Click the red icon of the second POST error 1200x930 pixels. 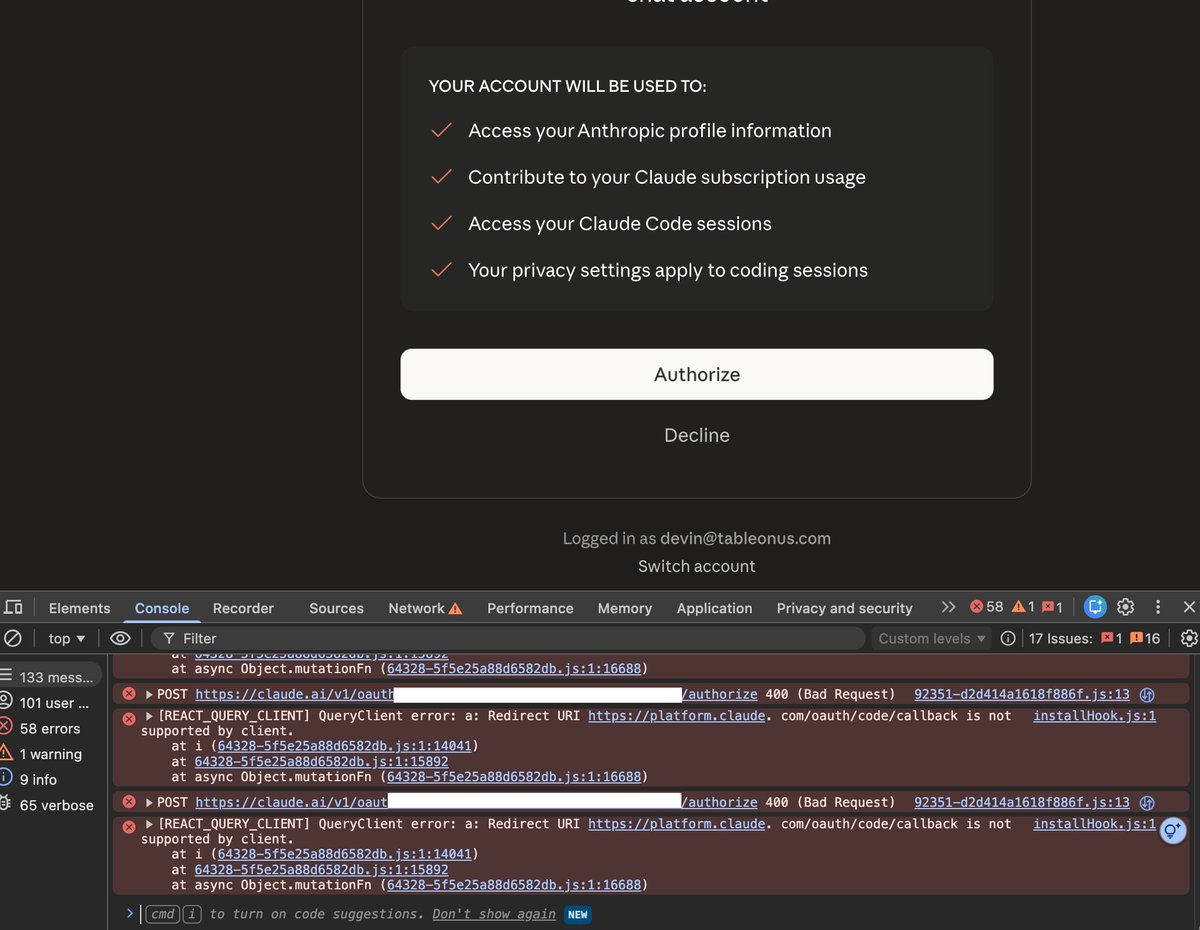click(x=129, y=802)
